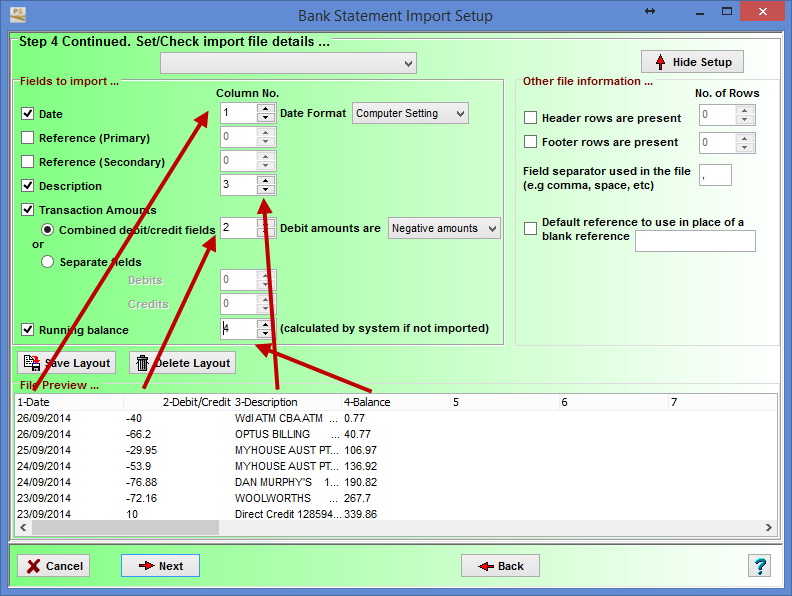792x596 pixels.
Task: Click preview scrollbar right arrow
Action: [x=768, y=527]
